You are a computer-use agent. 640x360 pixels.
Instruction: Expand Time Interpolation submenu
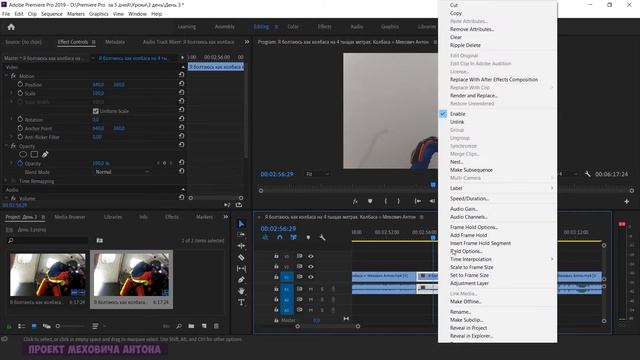498,259
